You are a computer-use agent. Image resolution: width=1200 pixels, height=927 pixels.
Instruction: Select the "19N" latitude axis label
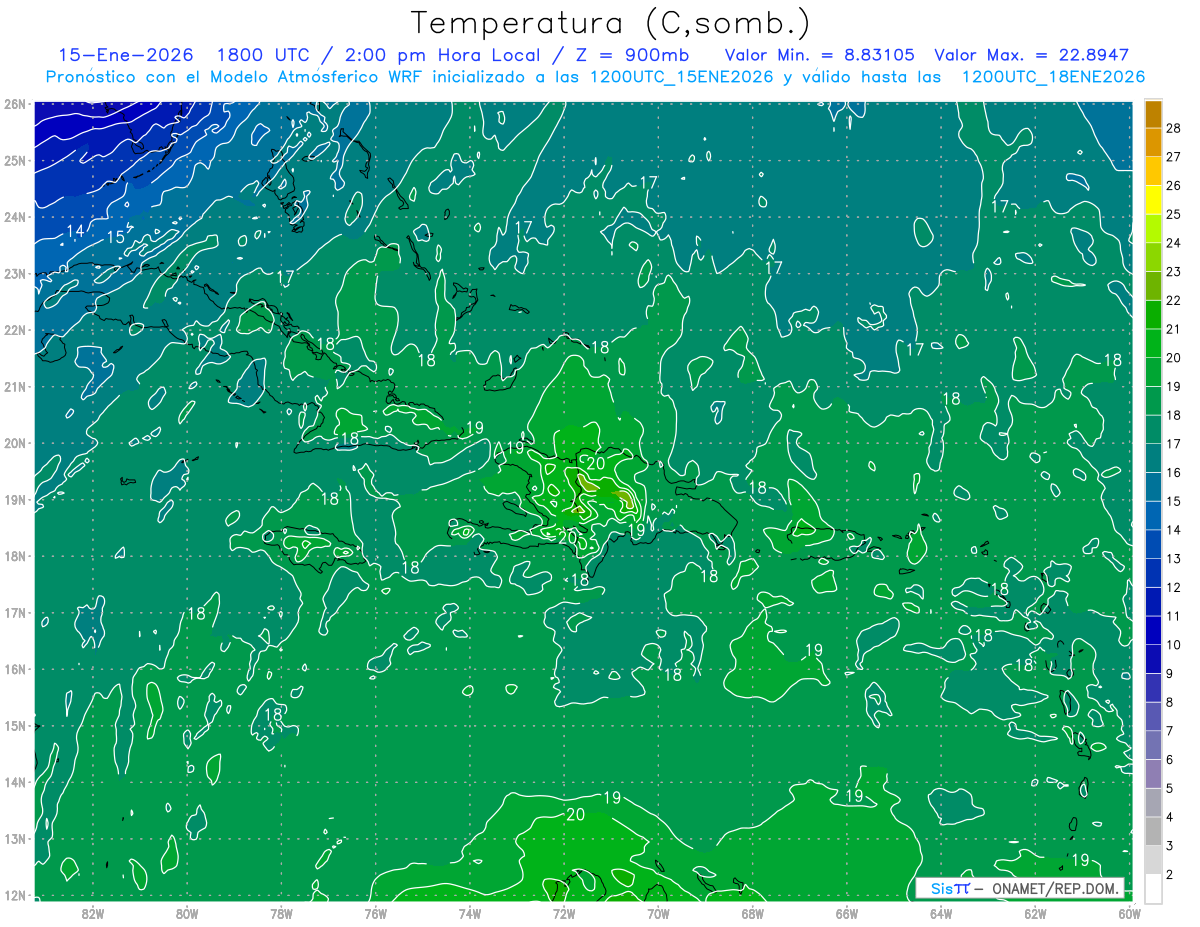coord(14,499)
